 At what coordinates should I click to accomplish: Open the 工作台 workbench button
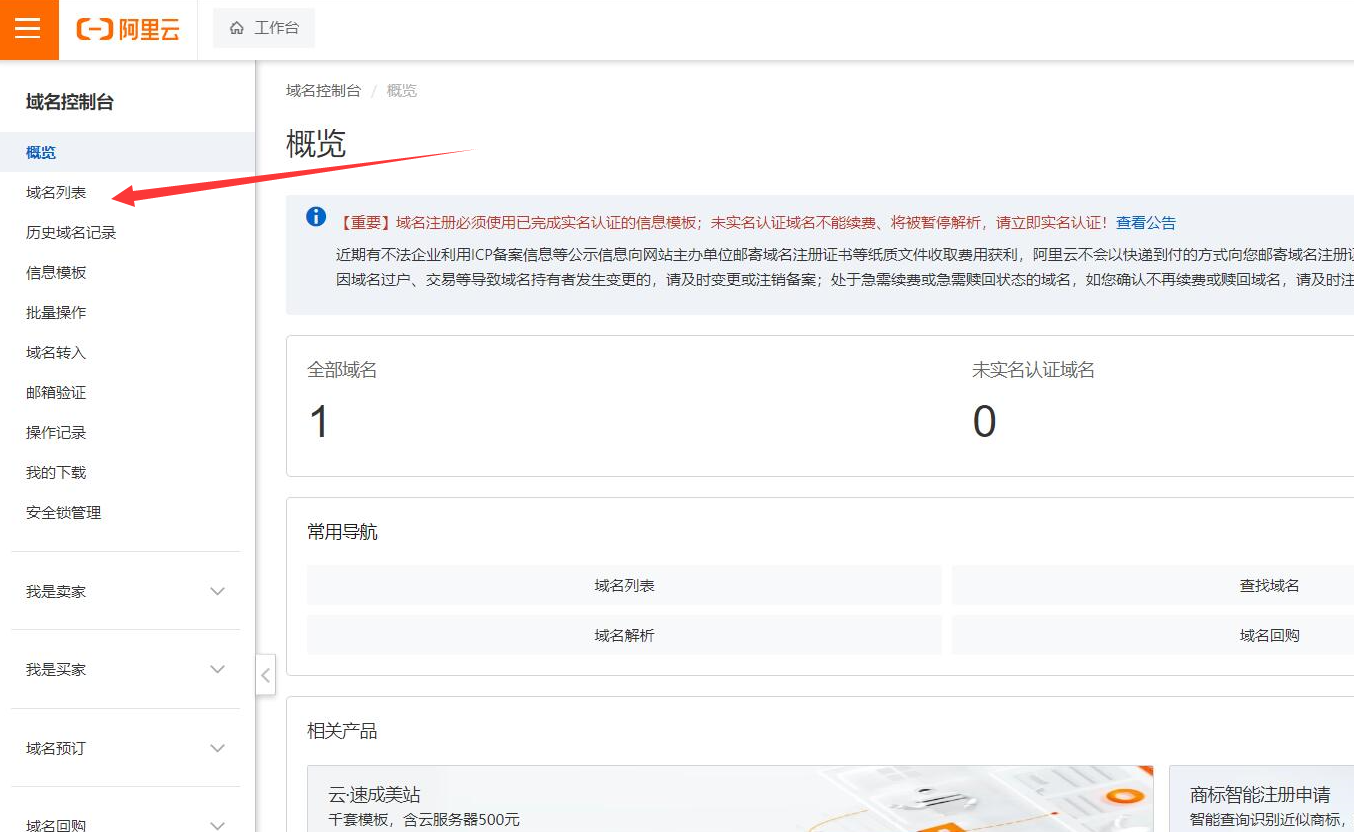pos(264,28)
